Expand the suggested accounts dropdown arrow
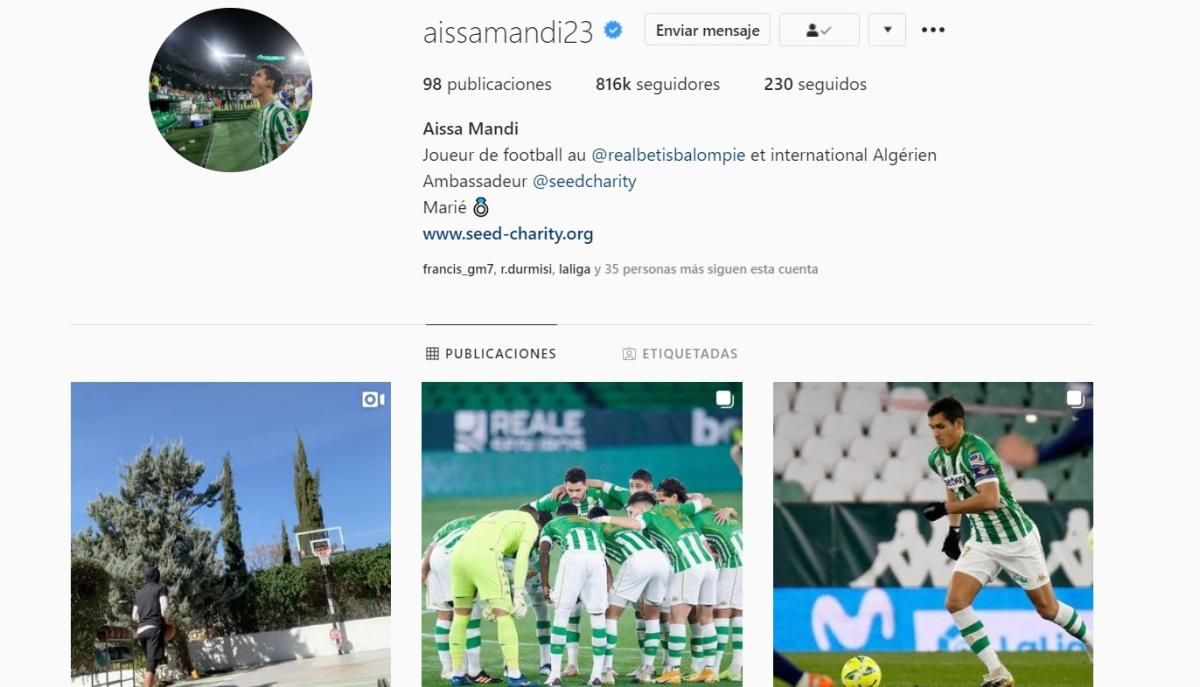 [x=887, y=30]
